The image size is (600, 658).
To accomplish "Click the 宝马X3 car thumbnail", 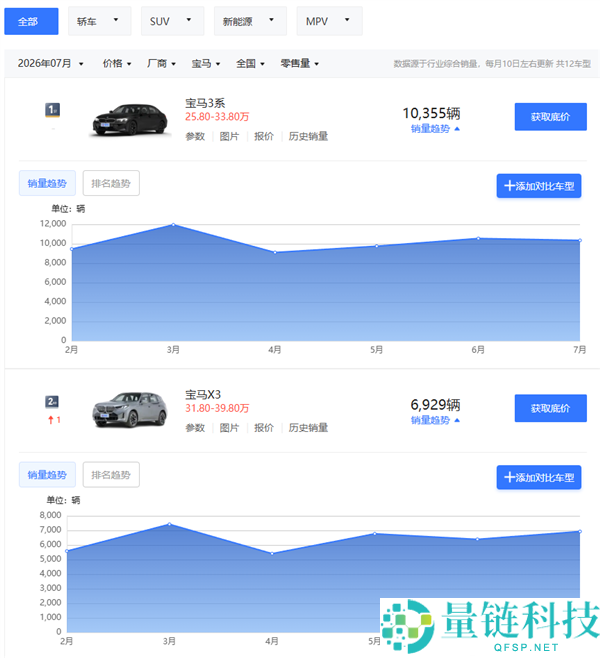I will tap(130, 410).
